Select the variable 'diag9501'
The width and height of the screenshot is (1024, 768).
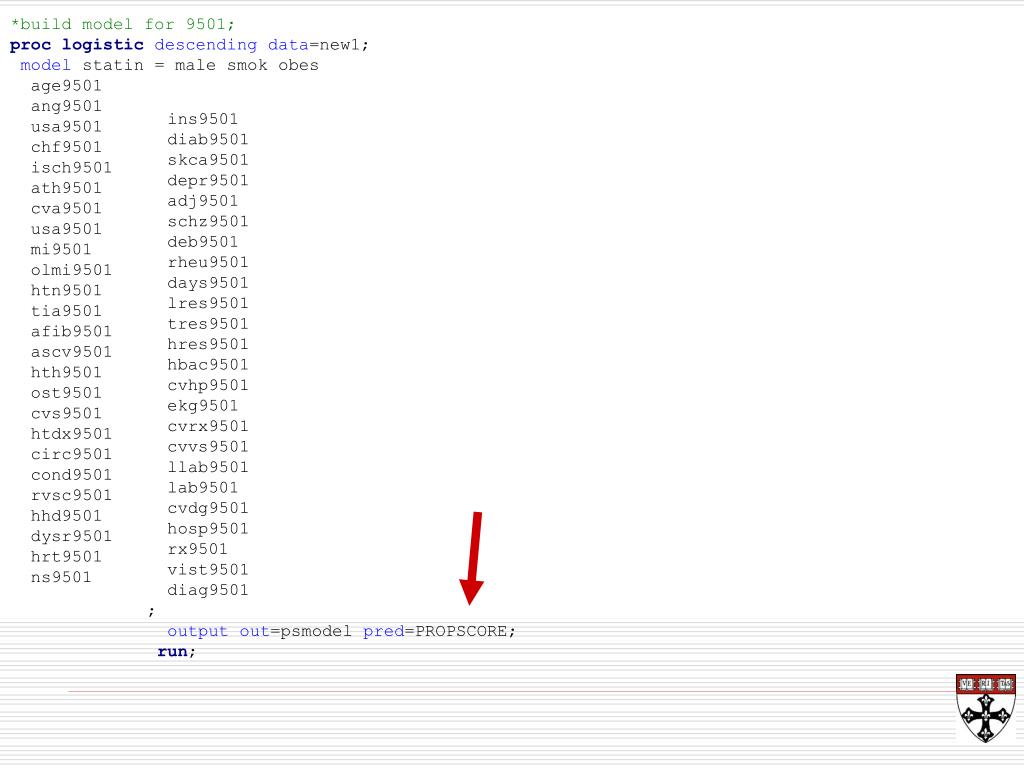click(x=208, y=590)
